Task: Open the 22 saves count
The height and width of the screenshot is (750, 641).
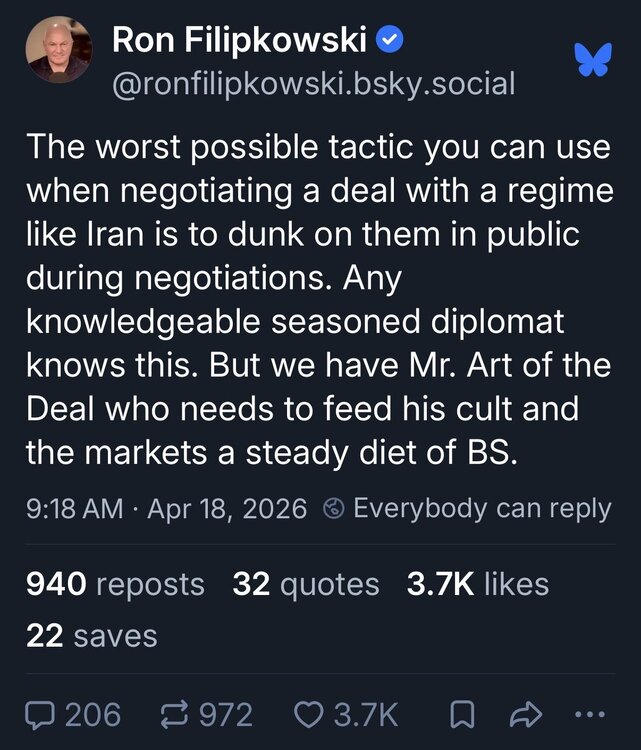Action: (92, 636)
